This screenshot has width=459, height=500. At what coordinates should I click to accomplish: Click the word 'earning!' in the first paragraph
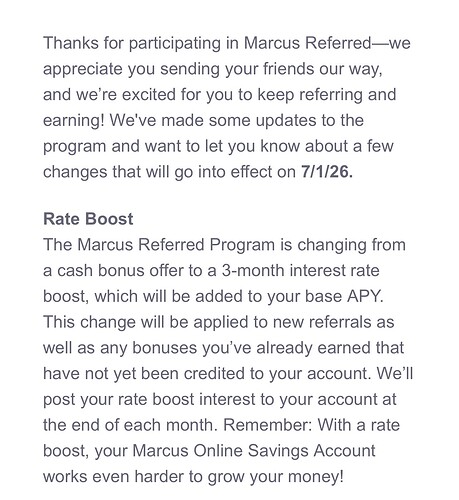pos(74,121)
